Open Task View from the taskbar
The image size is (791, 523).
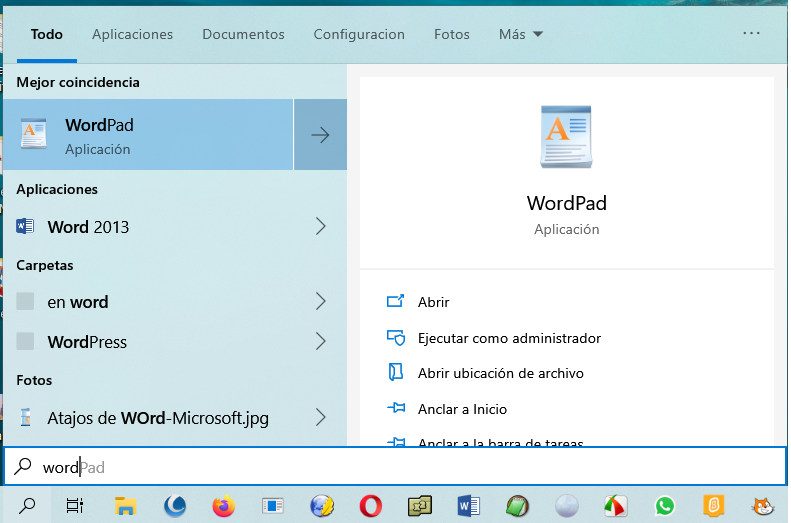[75, 505]
